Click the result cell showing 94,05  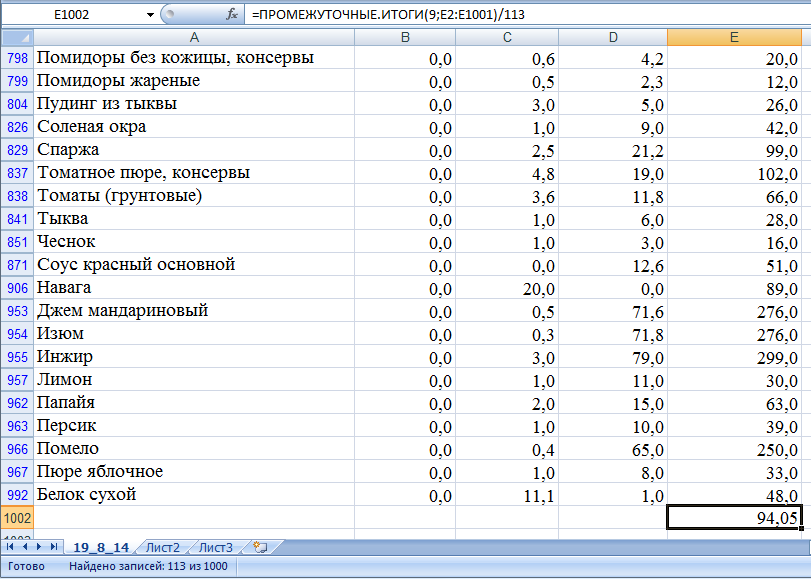pyautogui.click(x=734, y=517)
